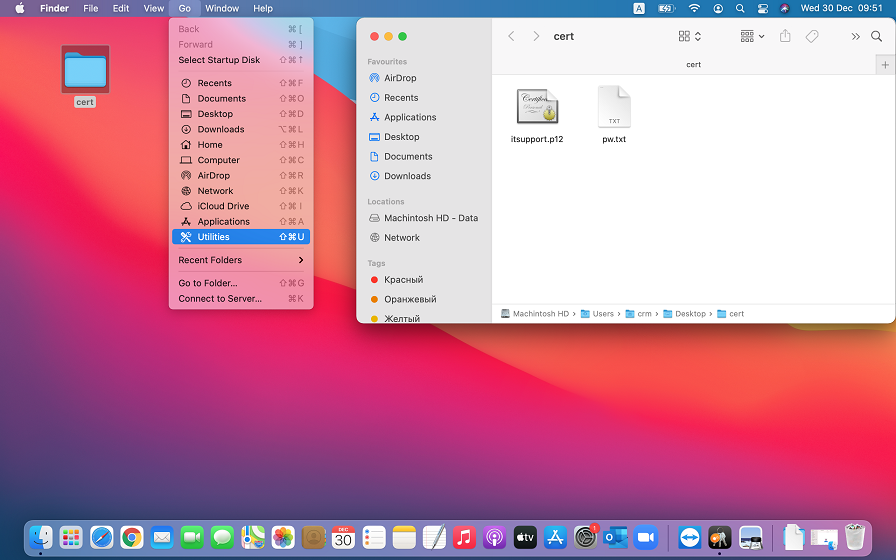Choose Utilities from the Go menu

(x=240, y=237)
